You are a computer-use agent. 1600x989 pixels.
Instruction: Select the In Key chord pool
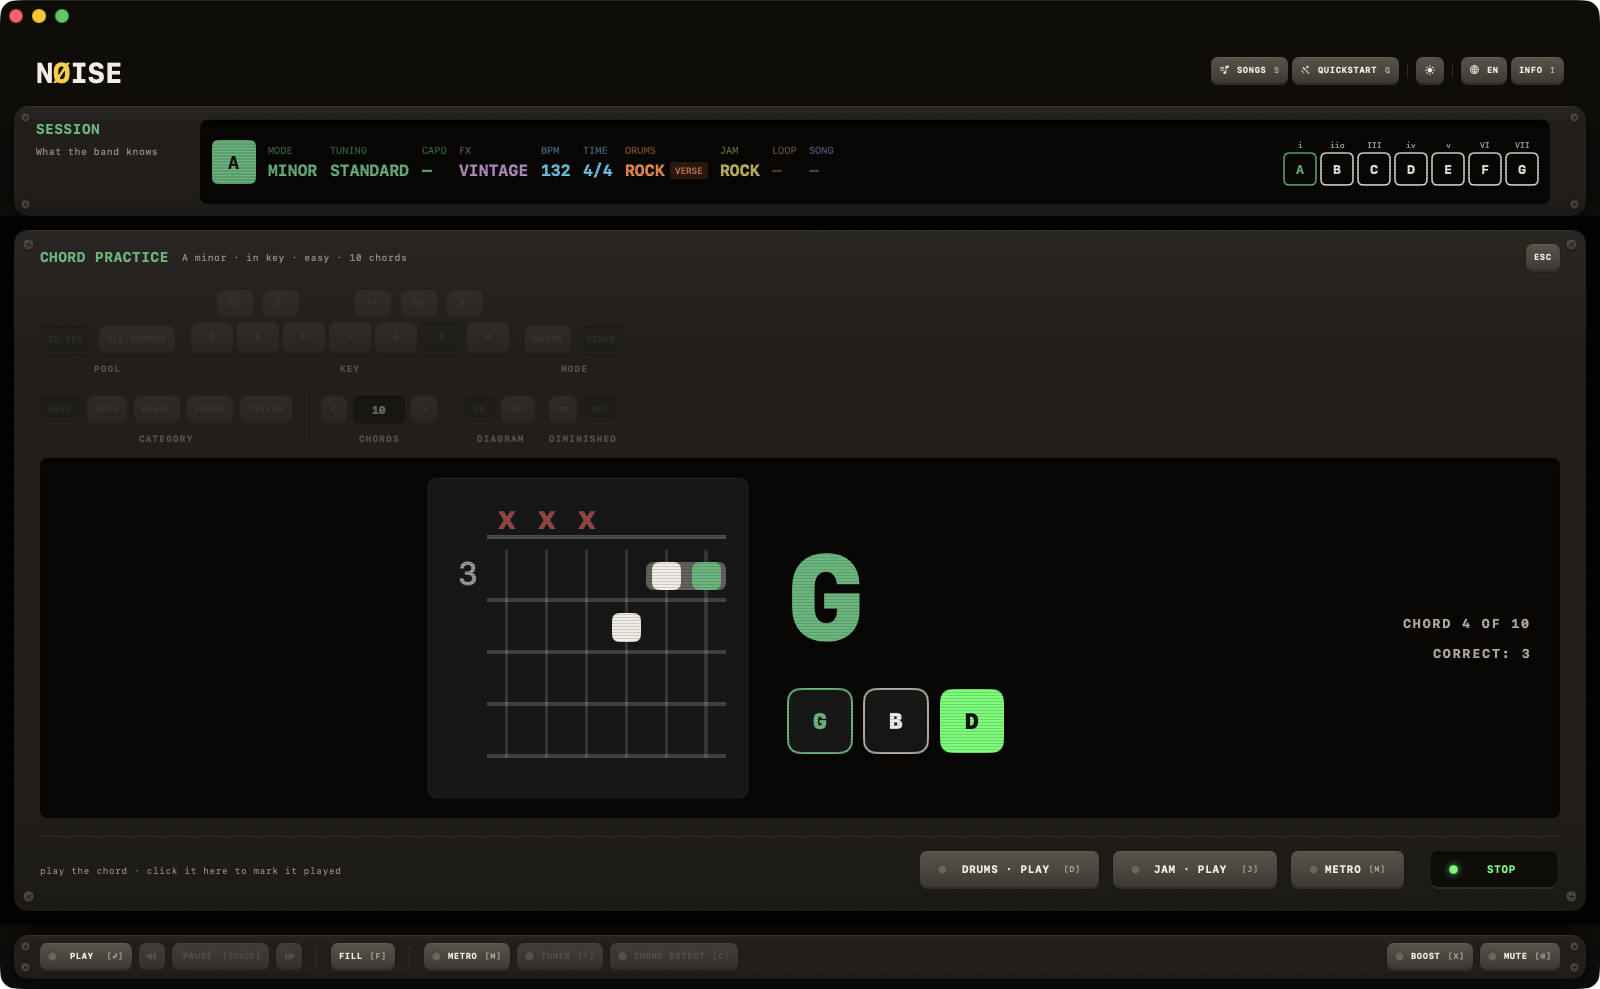coord(66,339)
